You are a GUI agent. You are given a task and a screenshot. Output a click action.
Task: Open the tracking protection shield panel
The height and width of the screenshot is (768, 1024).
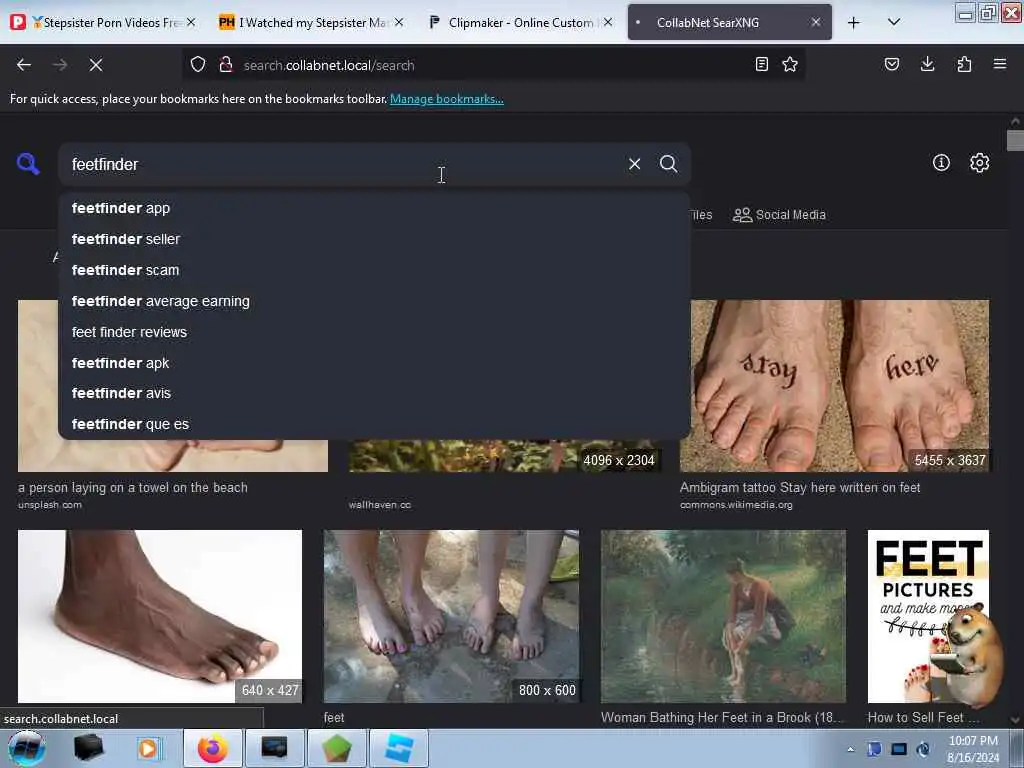tap(198, 65)
